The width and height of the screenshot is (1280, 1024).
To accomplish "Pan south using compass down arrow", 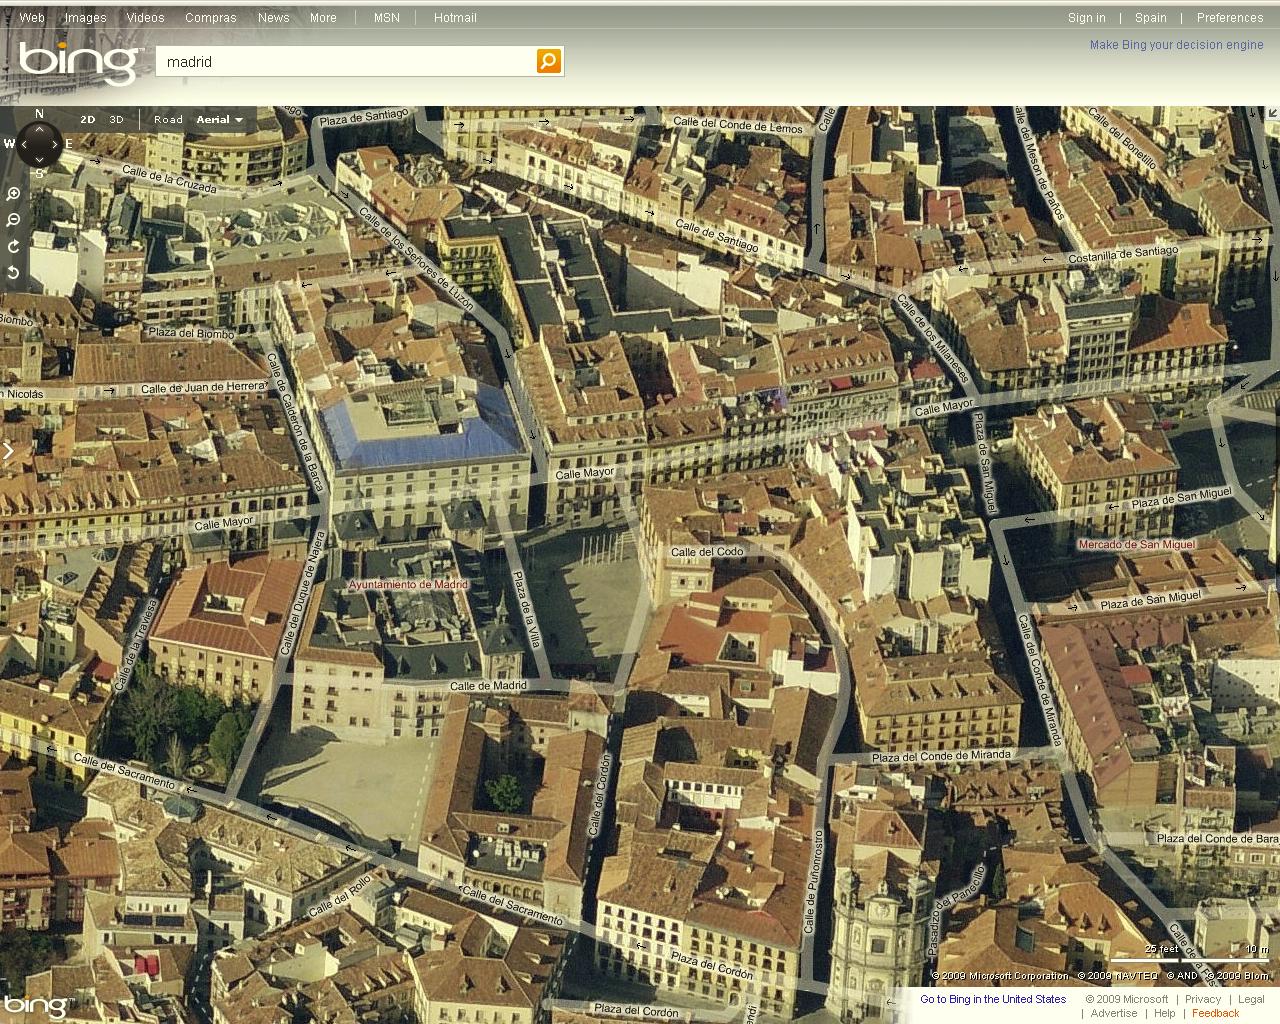I will pos(39,159).
